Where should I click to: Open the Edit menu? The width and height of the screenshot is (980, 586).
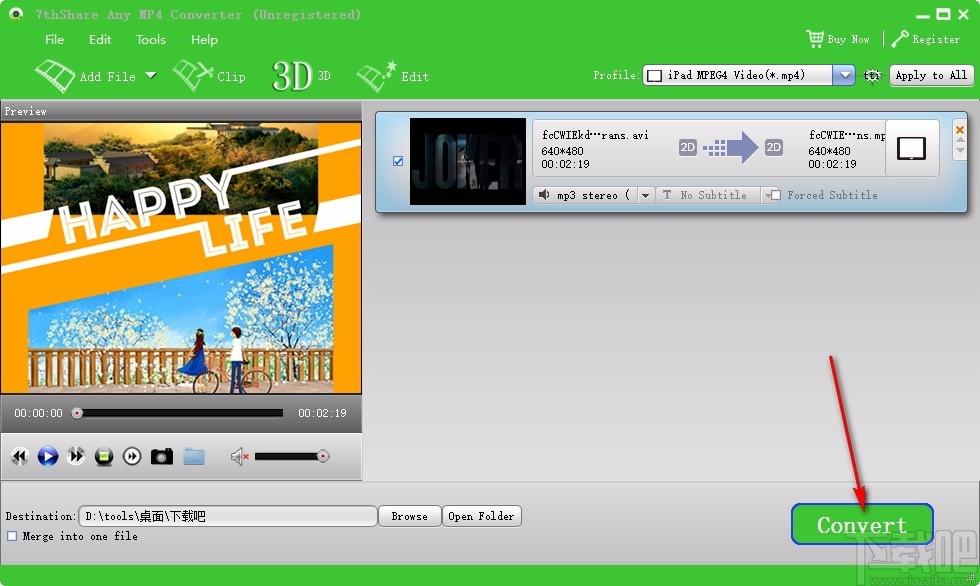pyautogui.click(x=100, y=39)
